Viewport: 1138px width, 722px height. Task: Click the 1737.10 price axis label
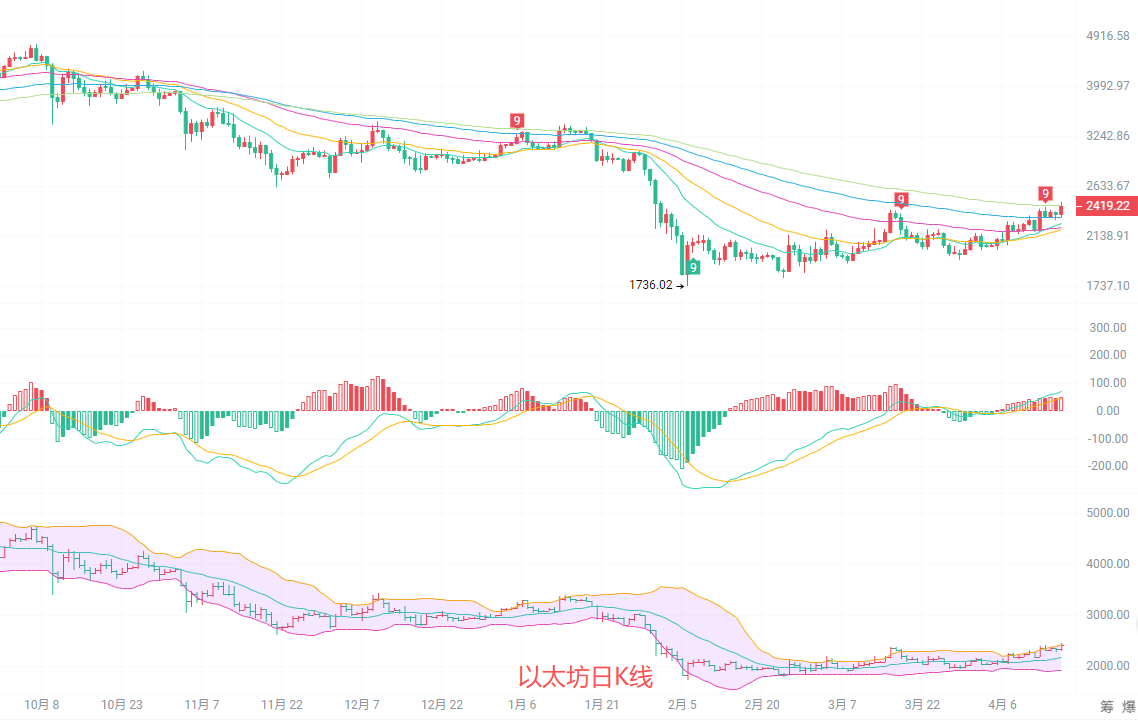tap(1107, 286)
